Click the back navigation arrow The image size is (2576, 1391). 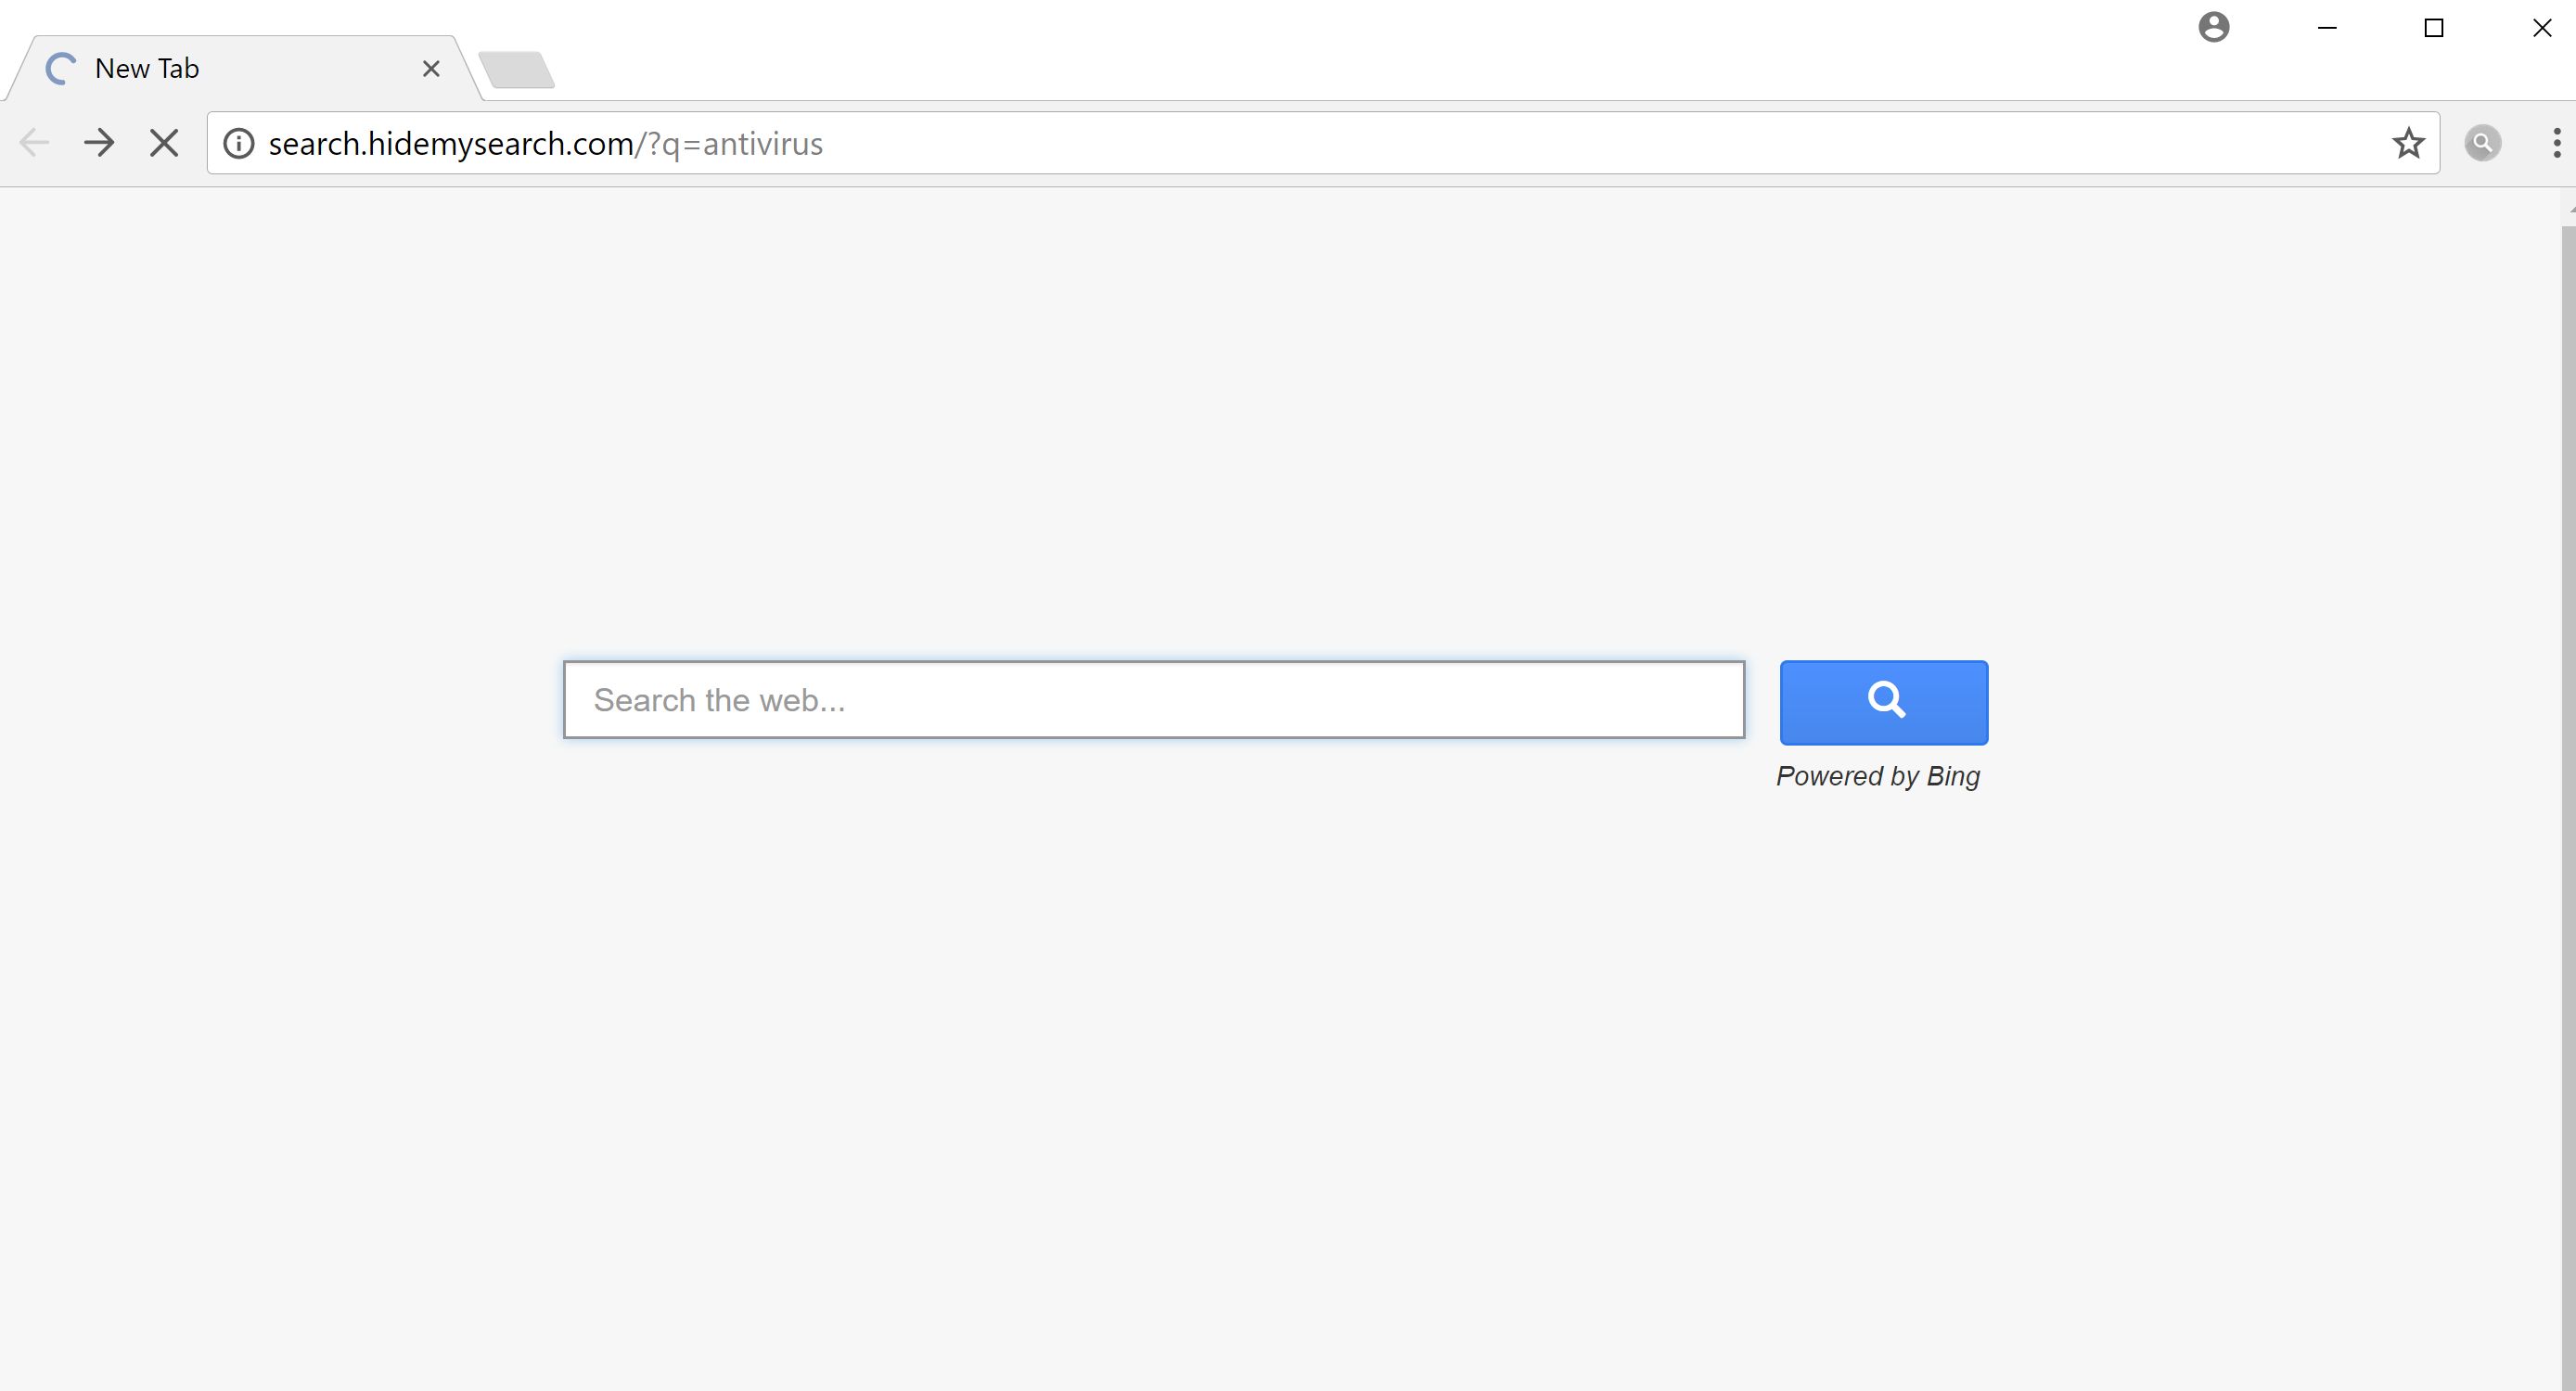(33, 143)
